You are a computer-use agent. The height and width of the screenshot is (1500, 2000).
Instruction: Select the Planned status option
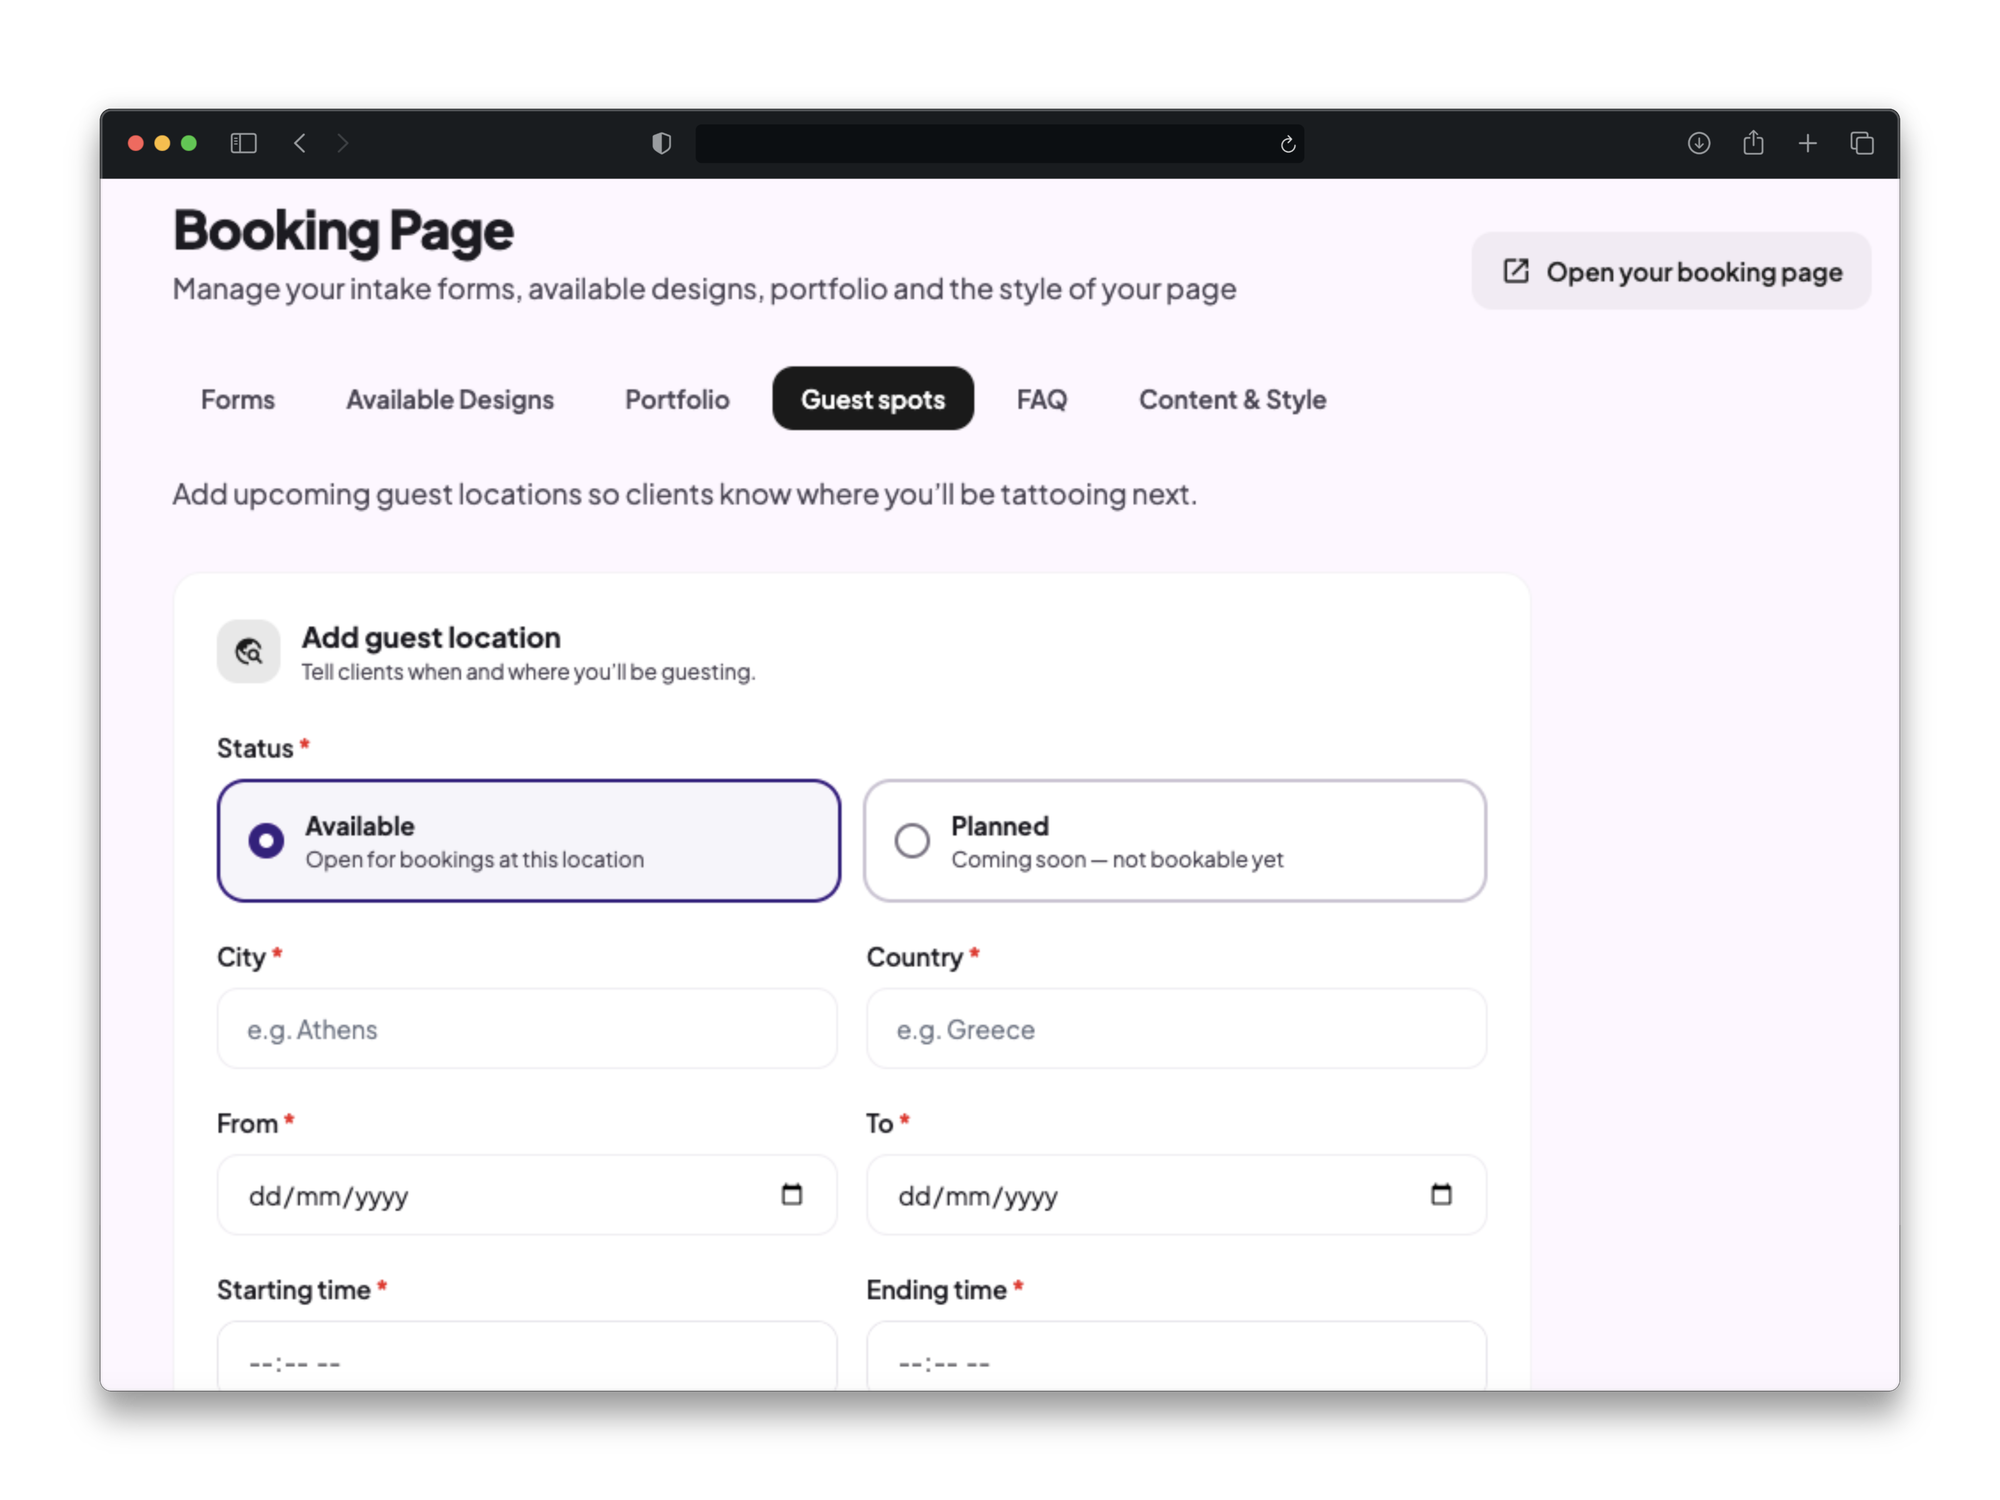[x=1175, y=841]
